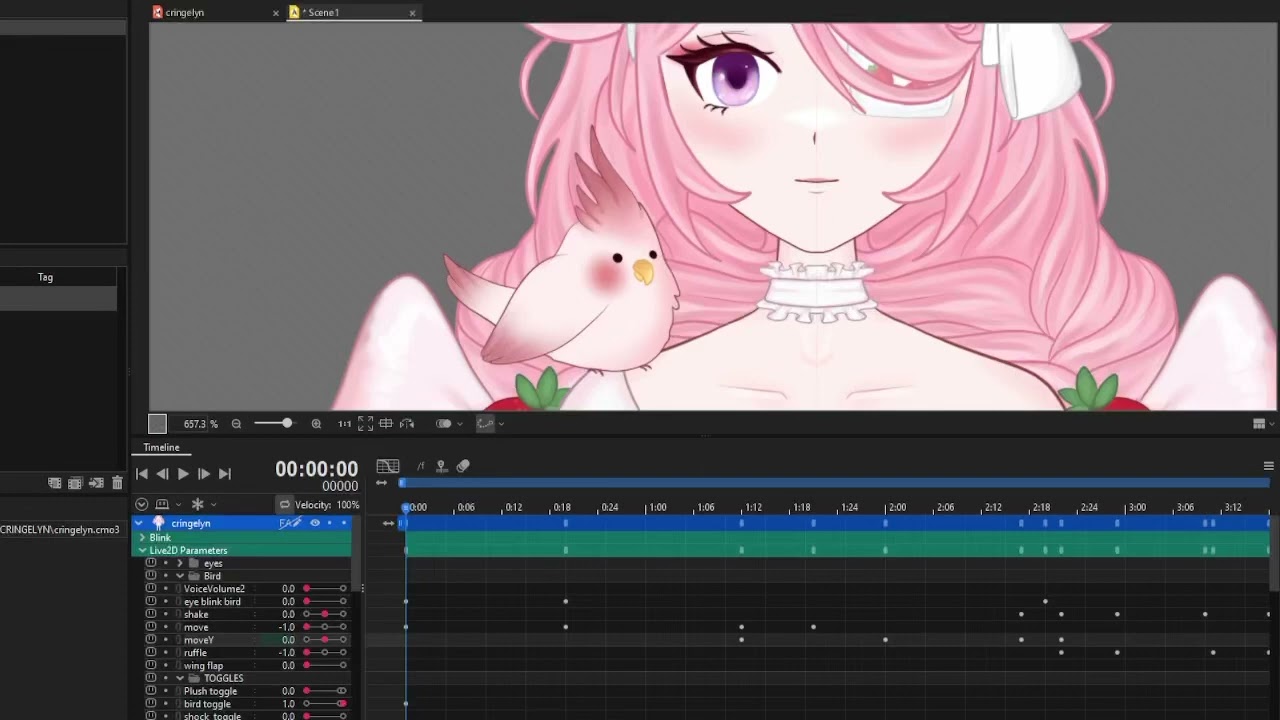The height and width of the screenshot is (720, 1280).
Task: Click the eraser-shaped icon in the timeline toolbar
Action: pyautogui.click(x=463, y=466)
